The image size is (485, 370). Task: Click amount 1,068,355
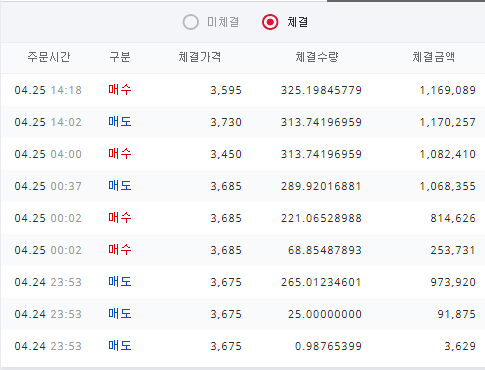(448, 186)
